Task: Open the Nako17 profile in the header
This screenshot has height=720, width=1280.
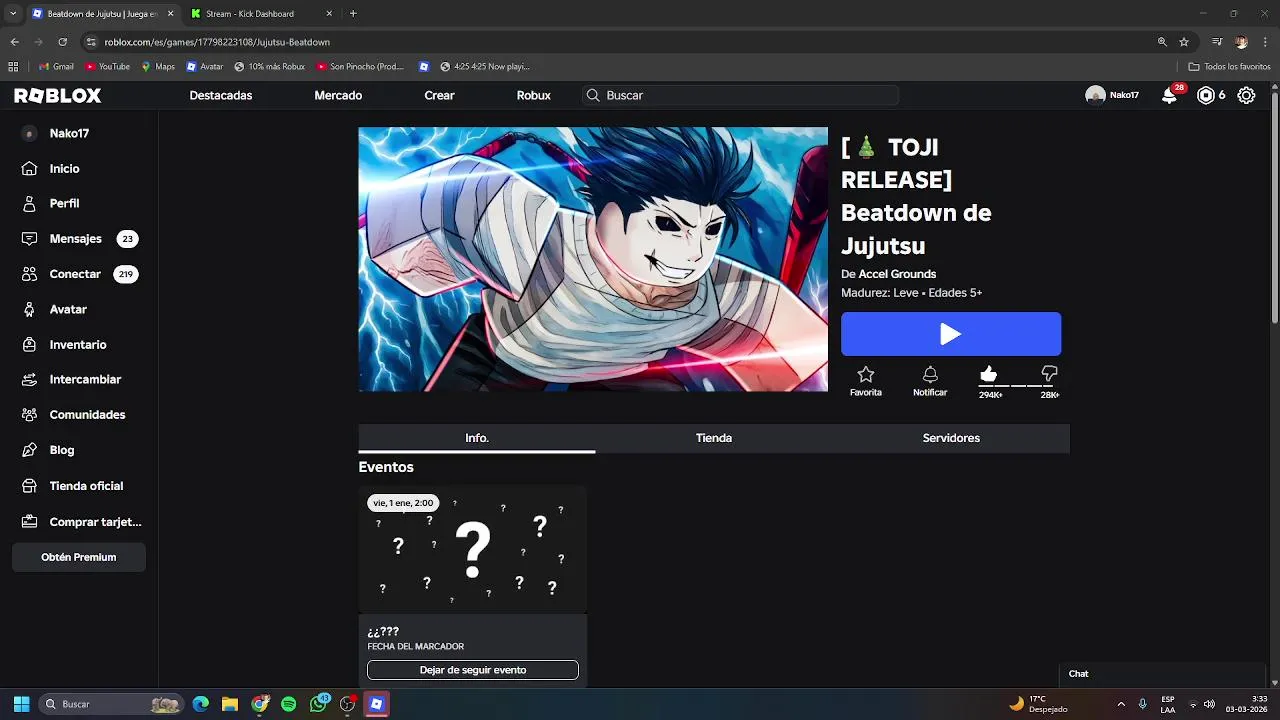Action: point(1112,96)
